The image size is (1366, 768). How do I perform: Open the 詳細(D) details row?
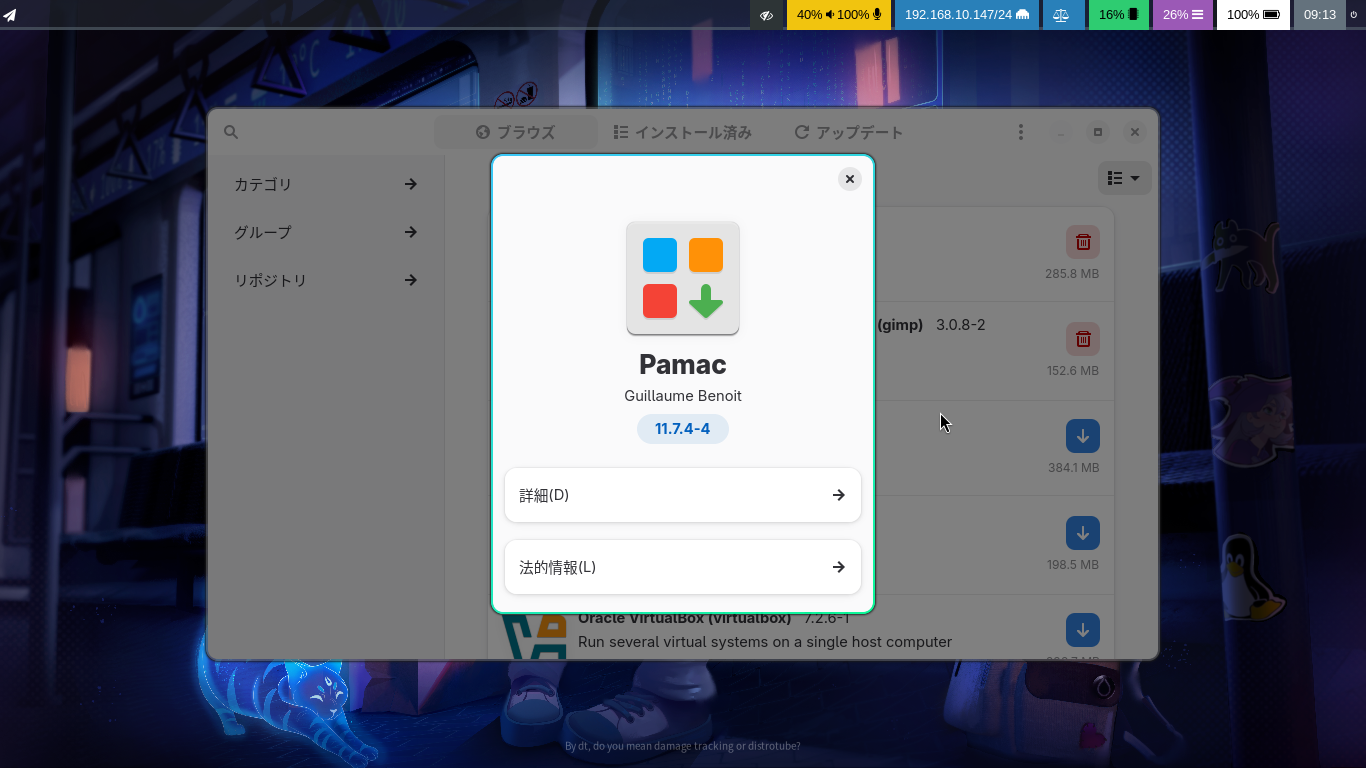pos(683,495)
